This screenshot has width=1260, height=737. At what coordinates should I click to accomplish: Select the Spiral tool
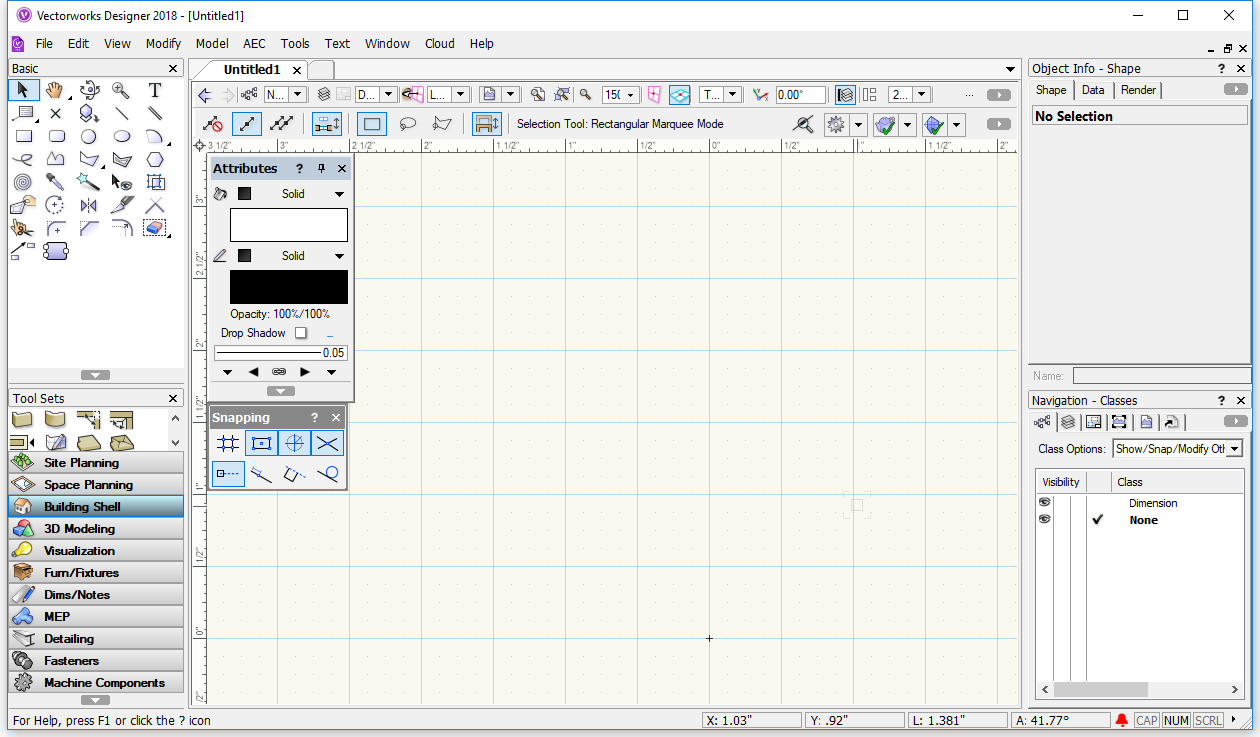point(22,182)
